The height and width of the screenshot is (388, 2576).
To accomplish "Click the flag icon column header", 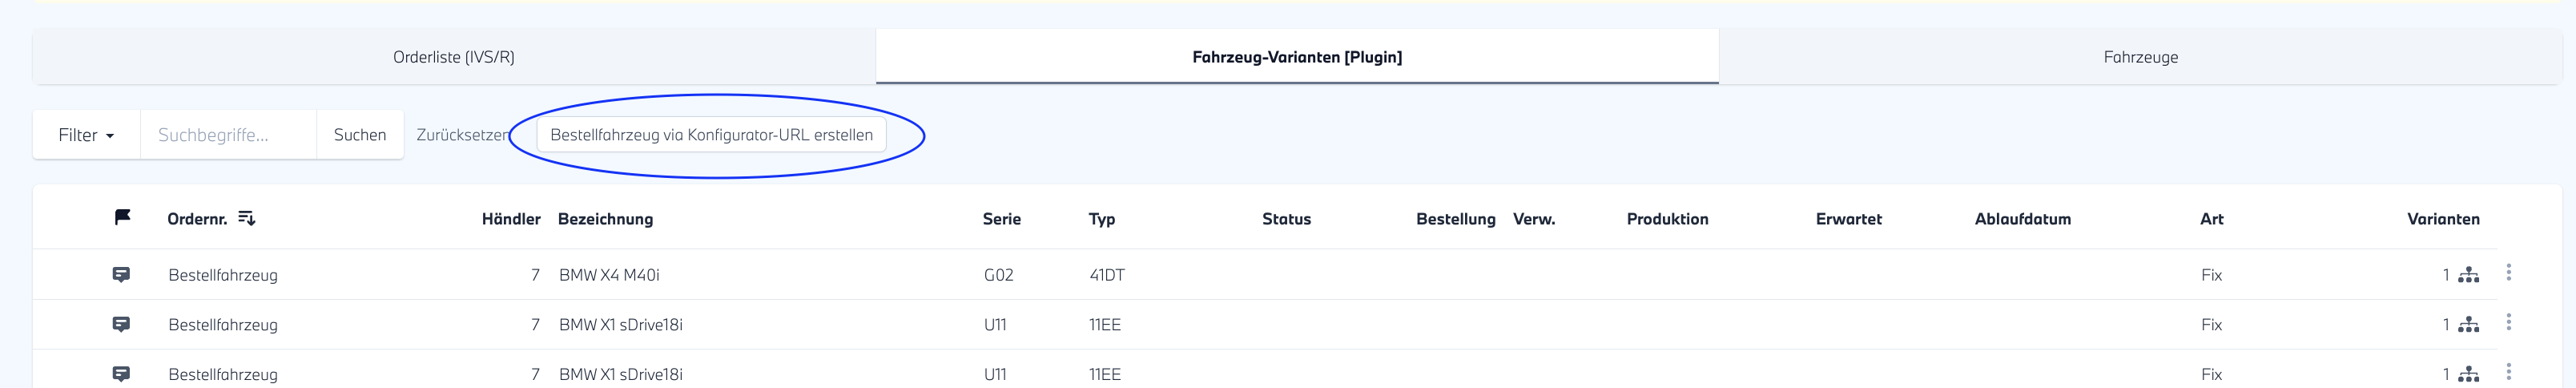I will tap(122, 217).
